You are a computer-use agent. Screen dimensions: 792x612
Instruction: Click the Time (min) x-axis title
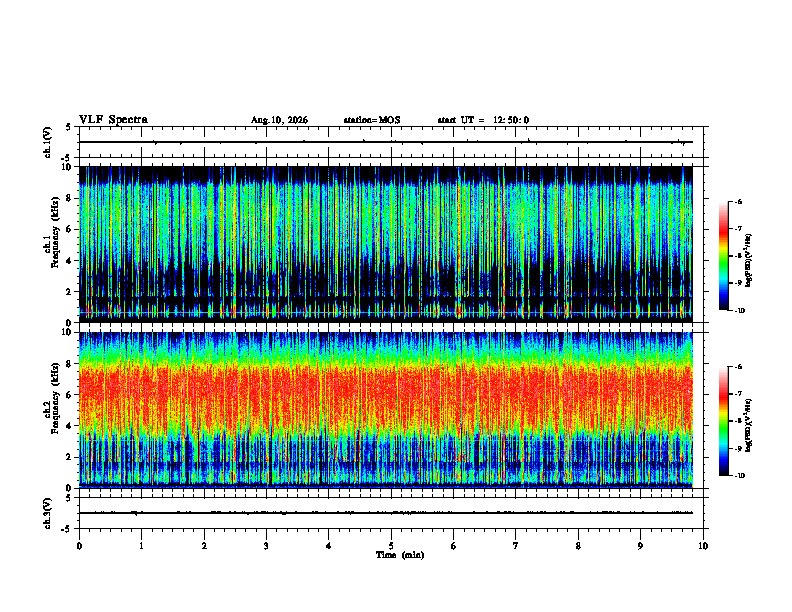400,555
